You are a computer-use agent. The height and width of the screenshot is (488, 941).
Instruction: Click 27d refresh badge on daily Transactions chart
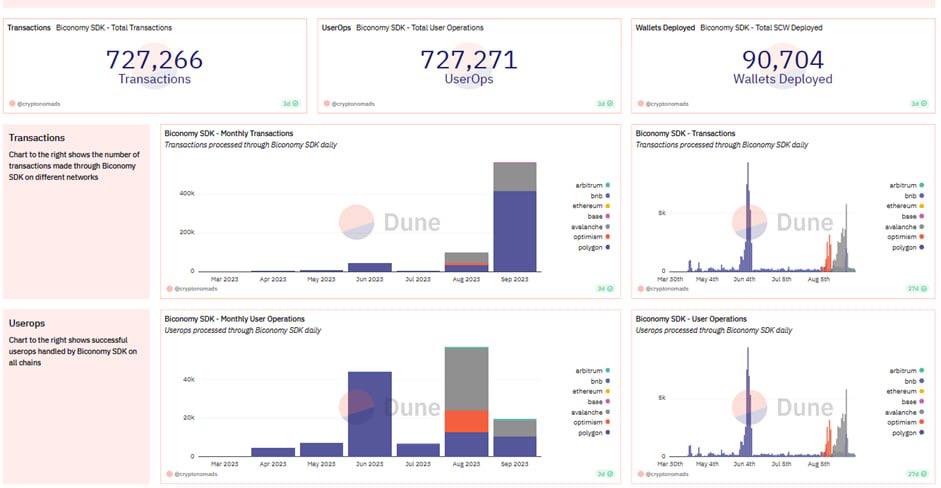click(x=918, y=289)
